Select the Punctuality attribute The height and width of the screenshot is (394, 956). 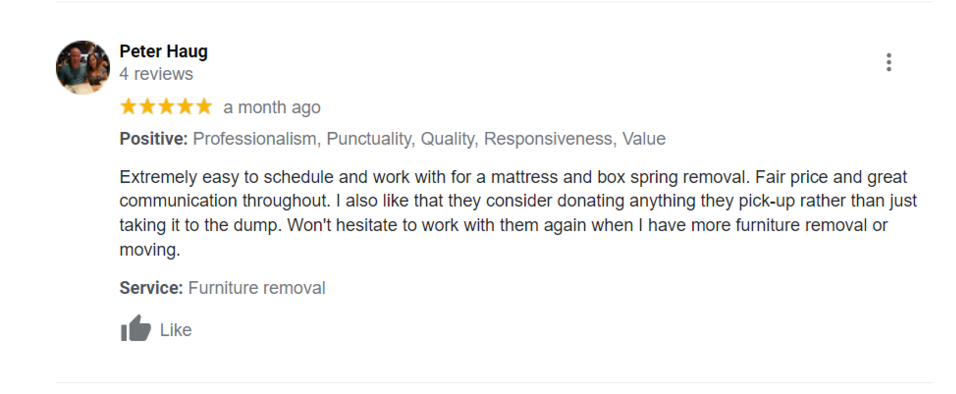[x=371, y=139]
